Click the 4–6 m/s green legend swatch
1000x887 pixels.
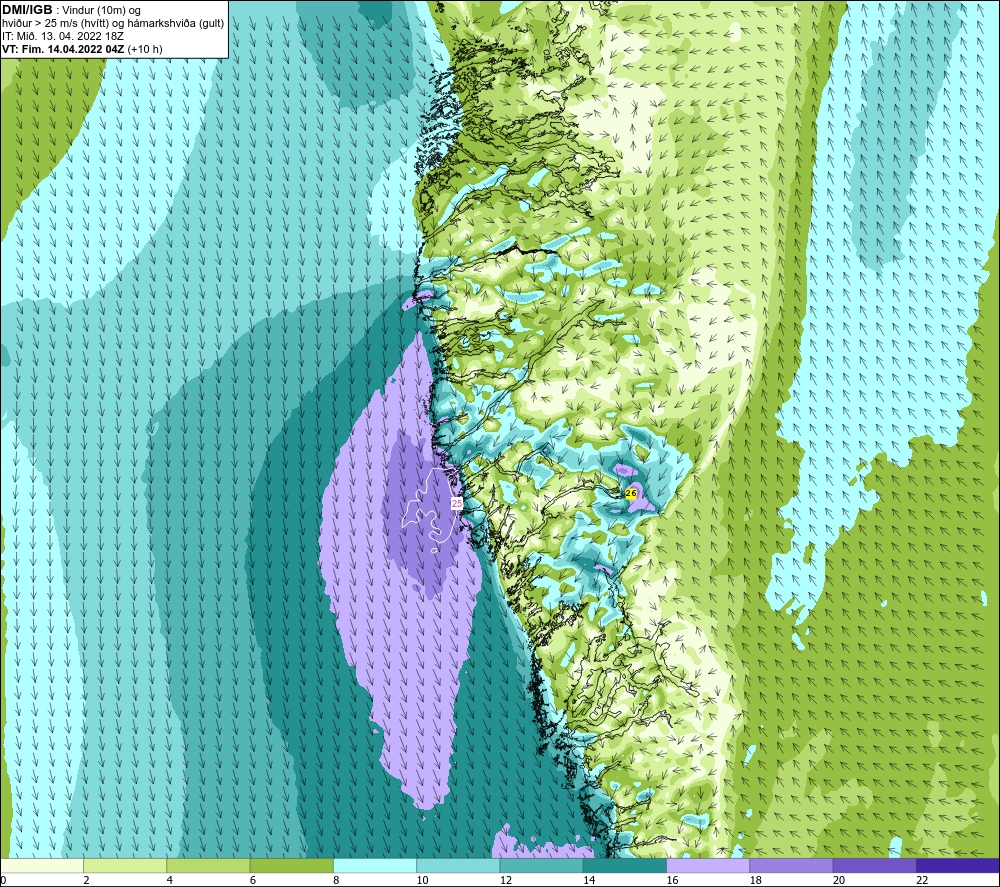click(x=209, y=865)
